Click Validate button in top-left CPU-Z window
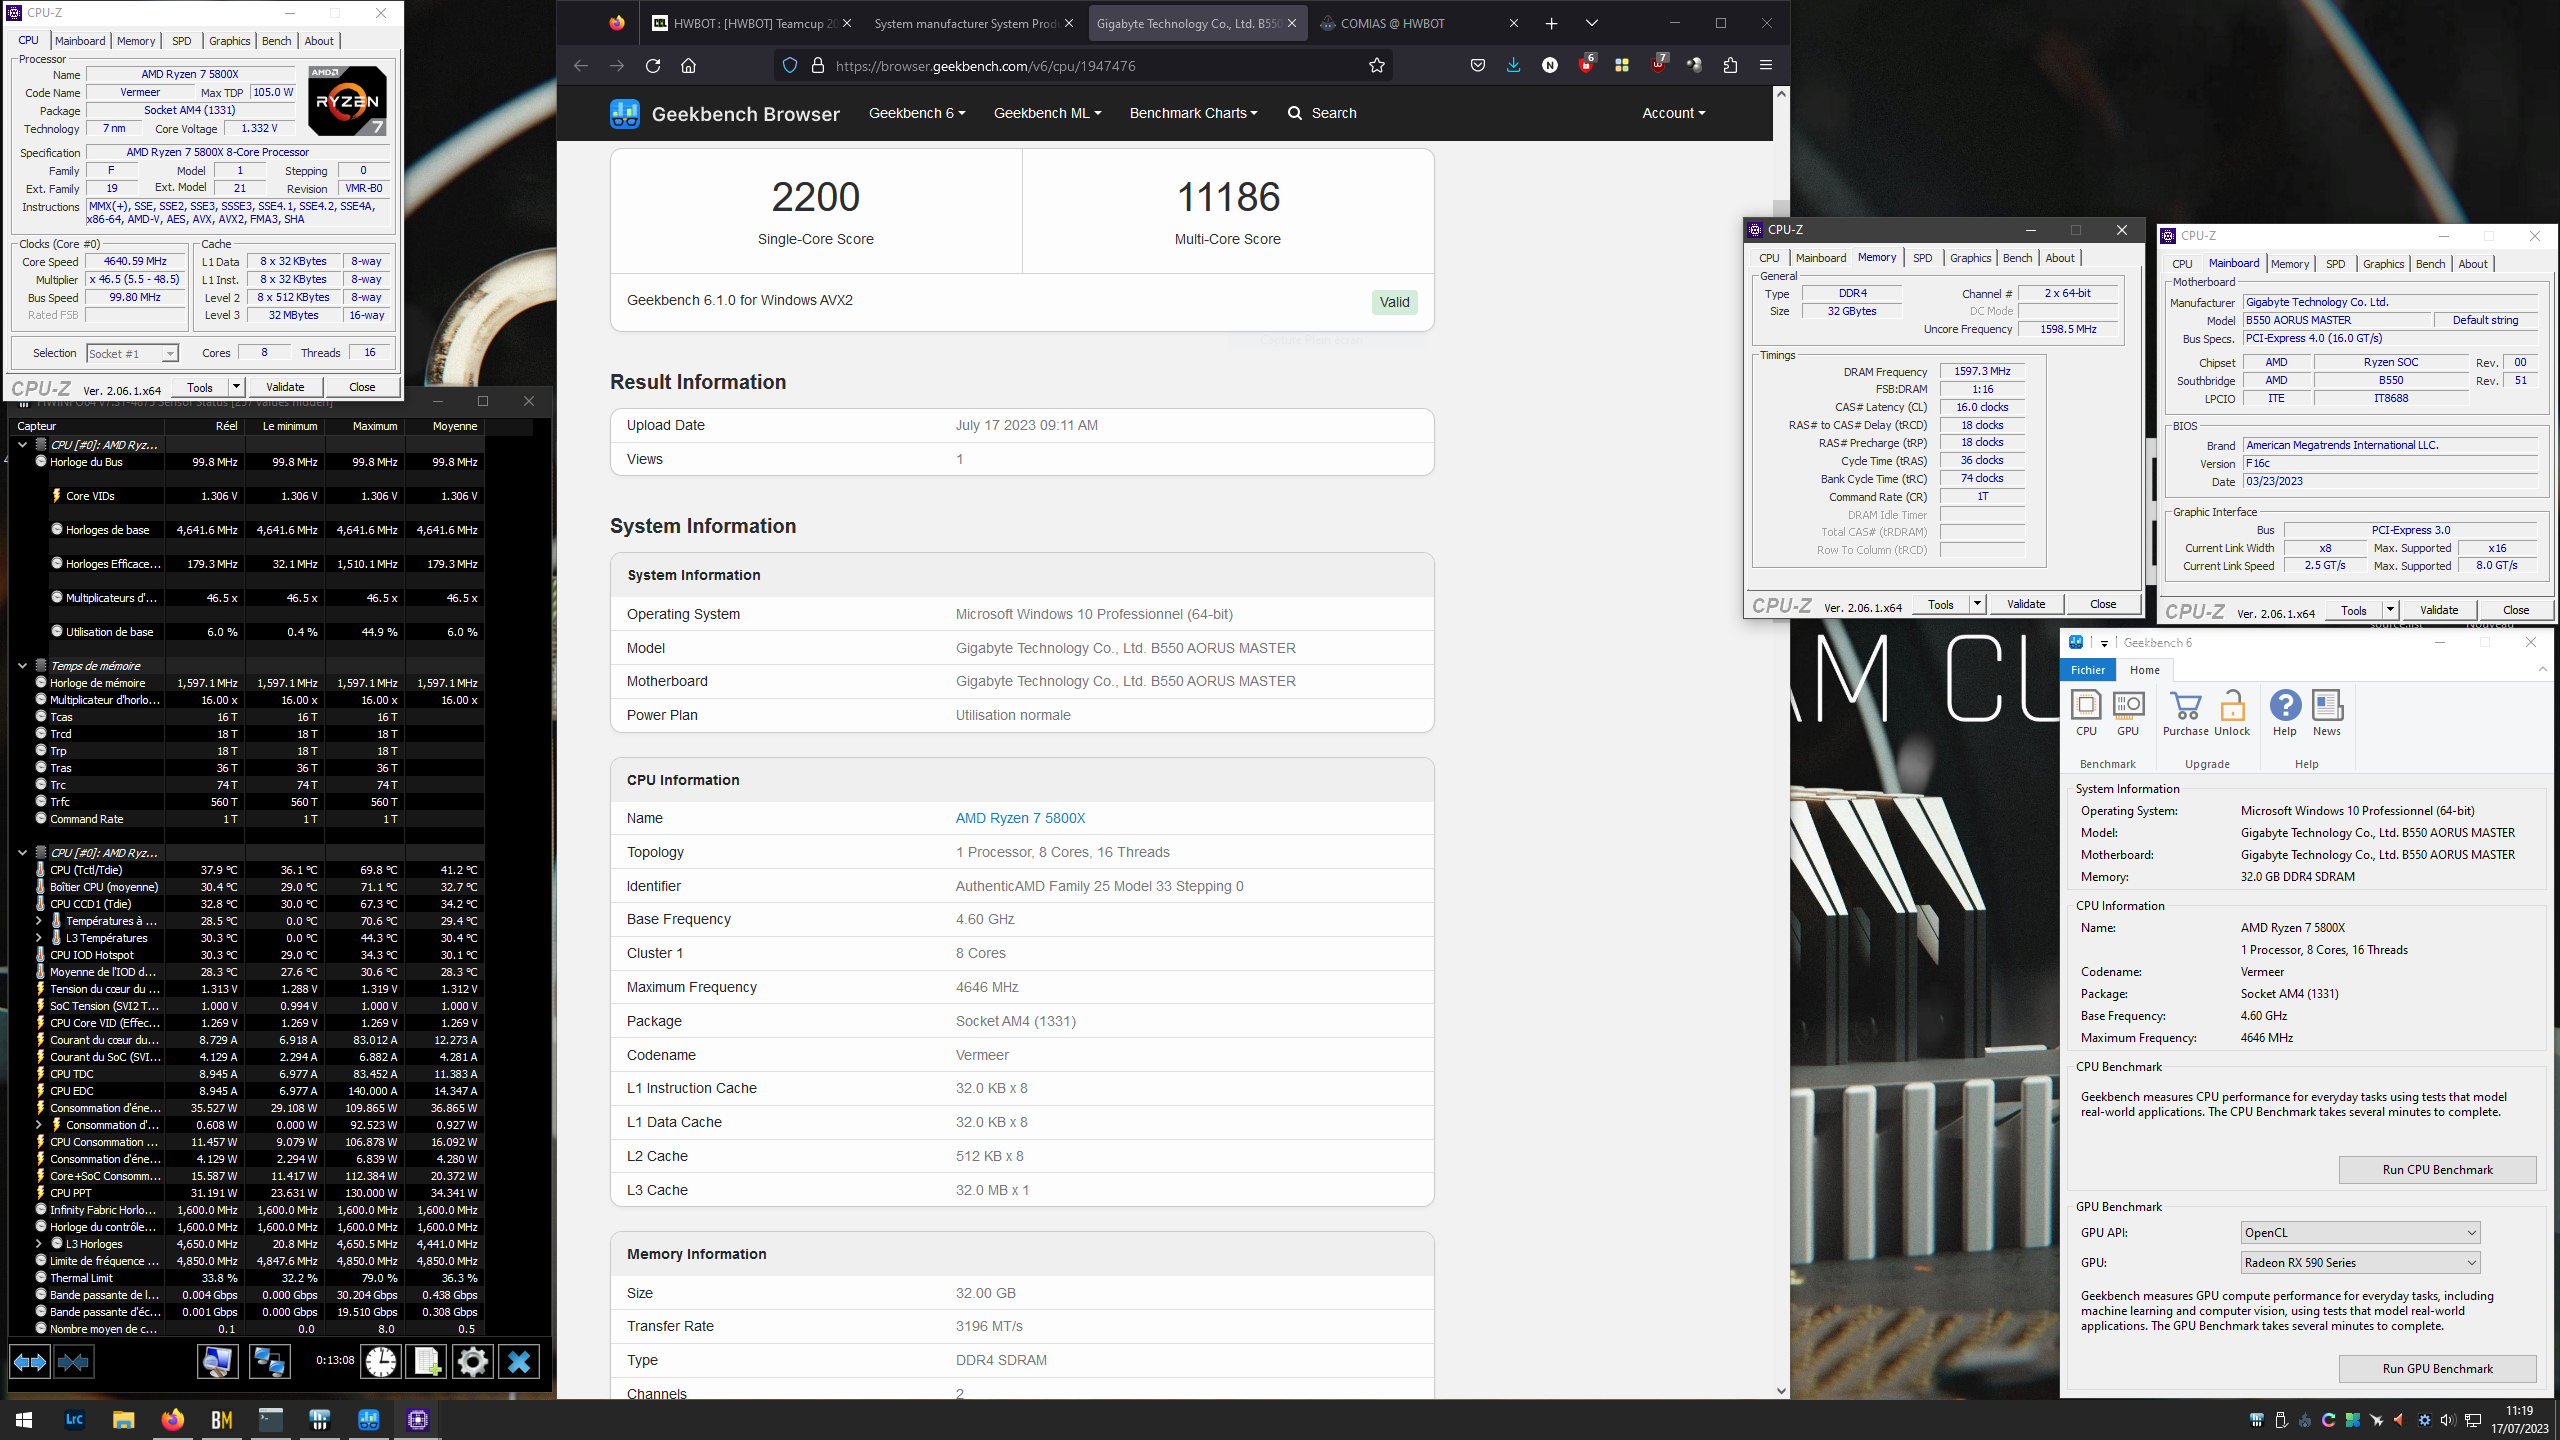This screenshot has height=1440, width=2560. coord(285,387)
